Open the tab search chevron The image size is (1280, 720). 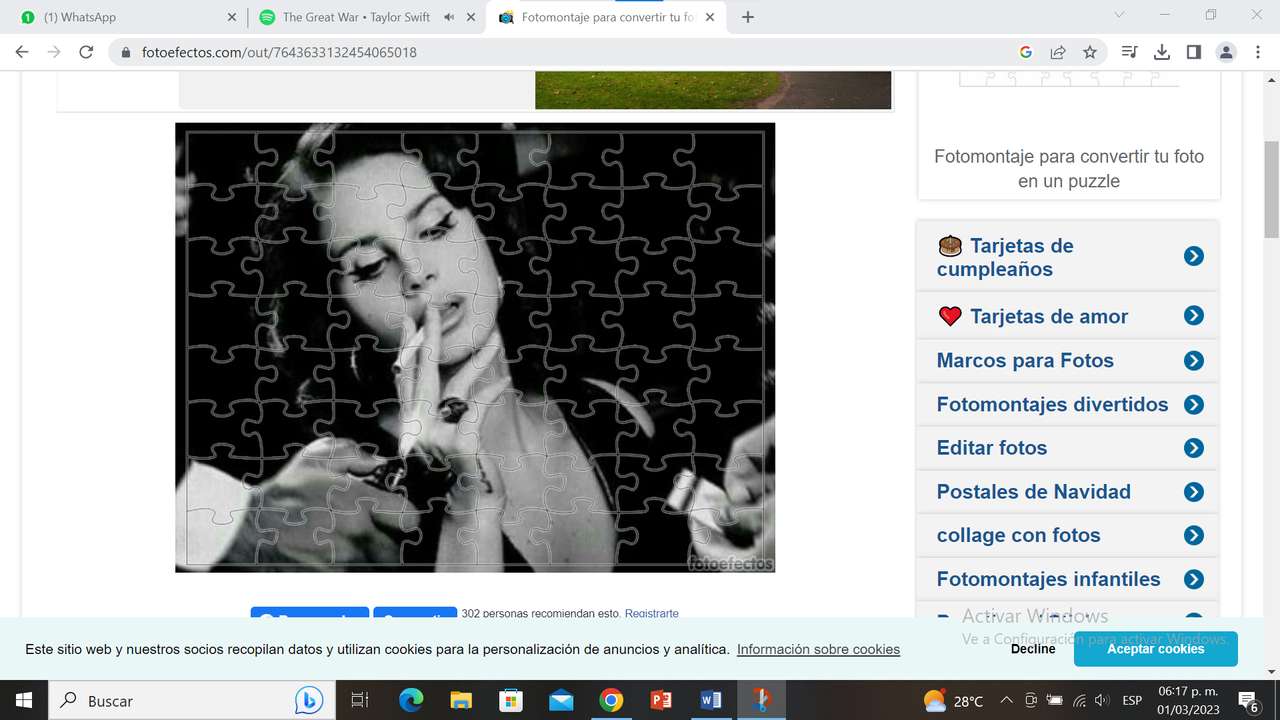click(1119, 15)
